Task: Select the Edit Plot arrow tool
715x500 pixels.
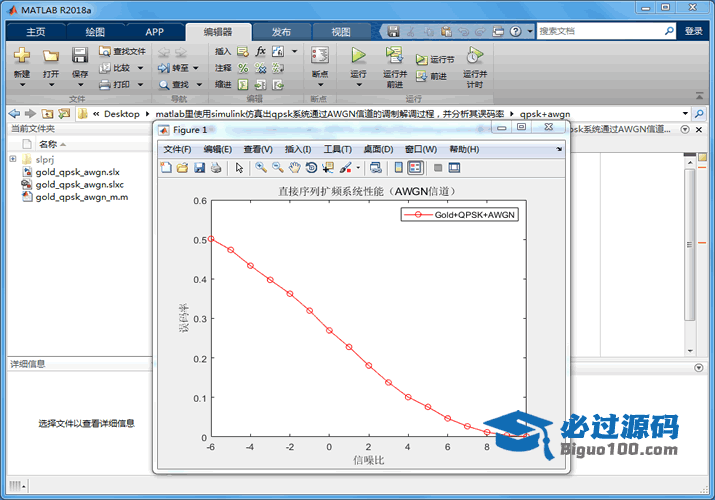Action: (239, 168)
